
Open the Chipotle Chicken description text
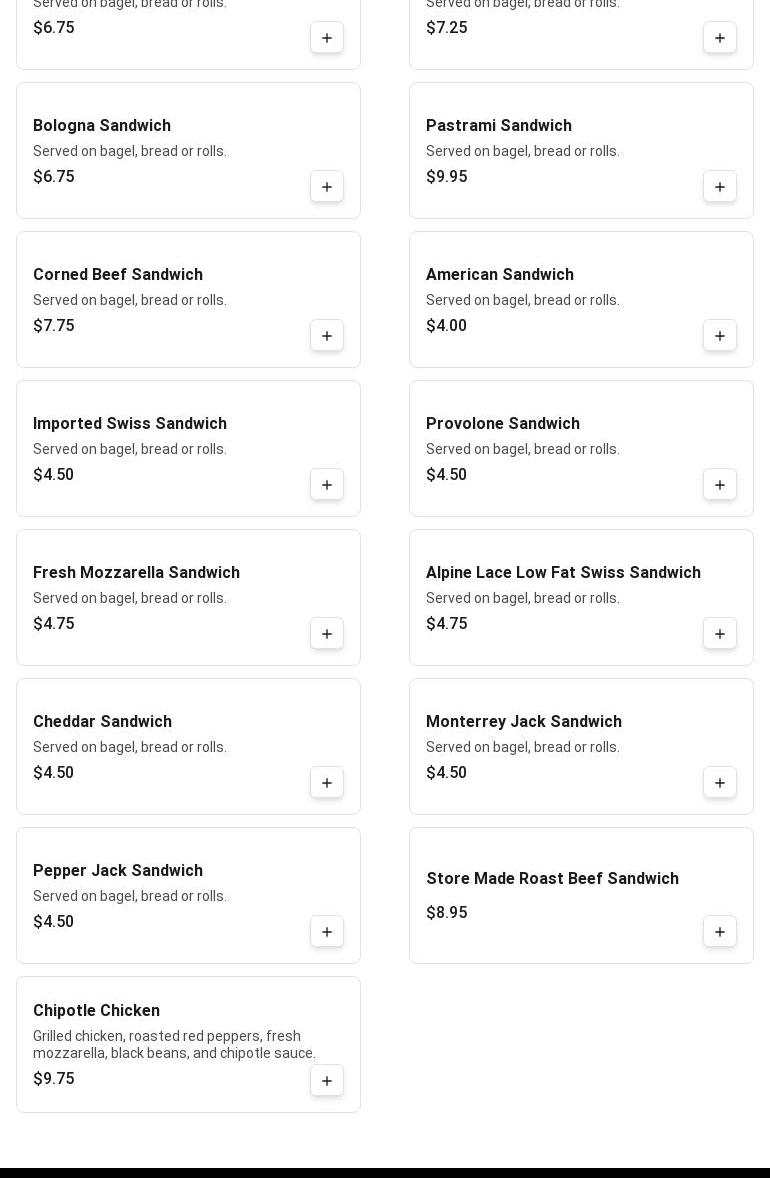point(174,1044)
